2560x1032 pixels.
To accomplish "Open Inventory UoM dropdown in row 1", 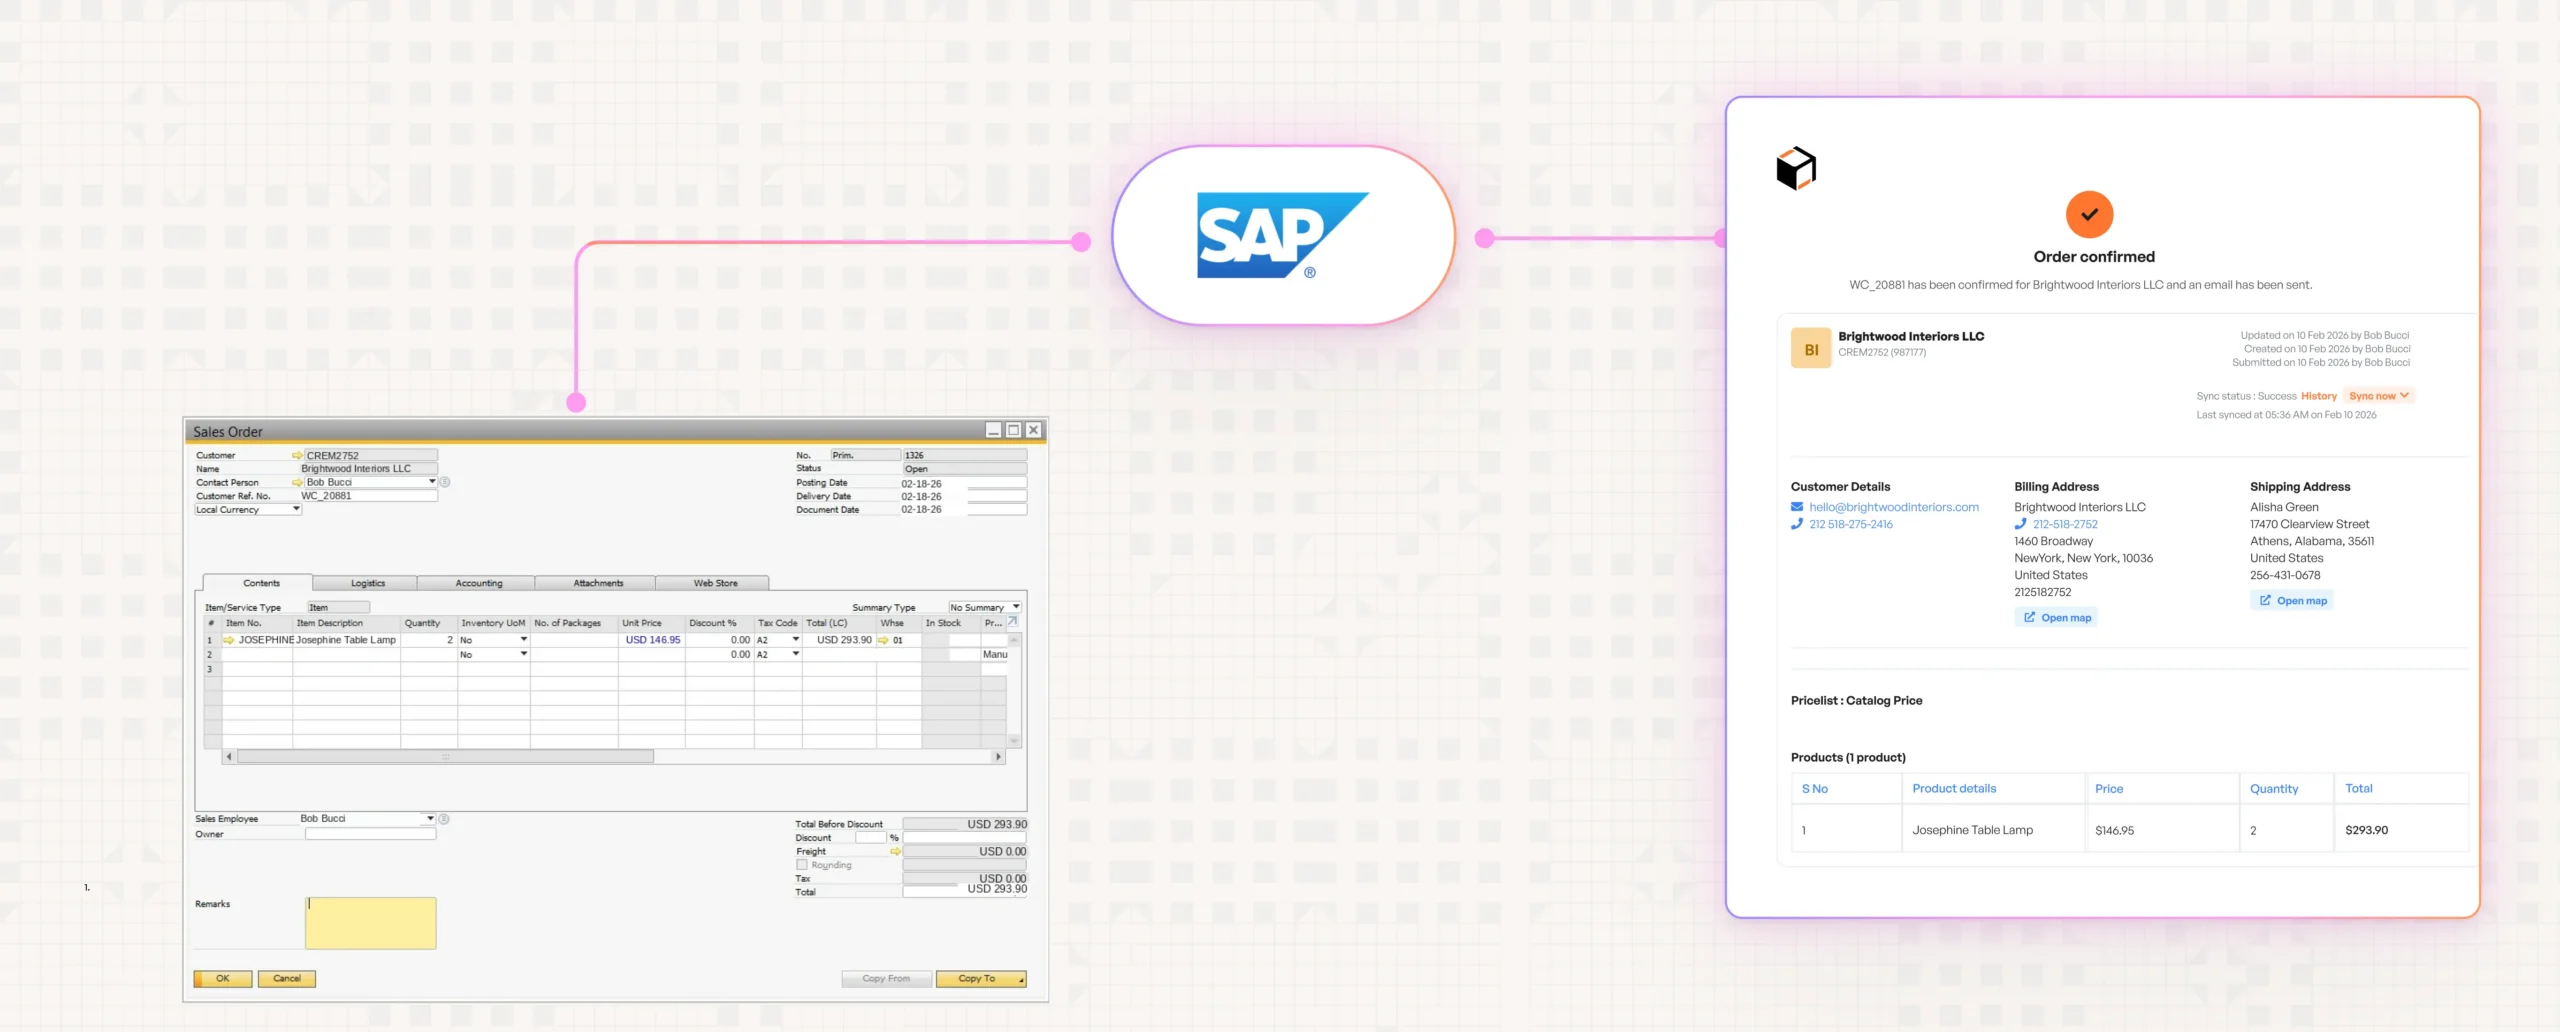I will [524, 640].
